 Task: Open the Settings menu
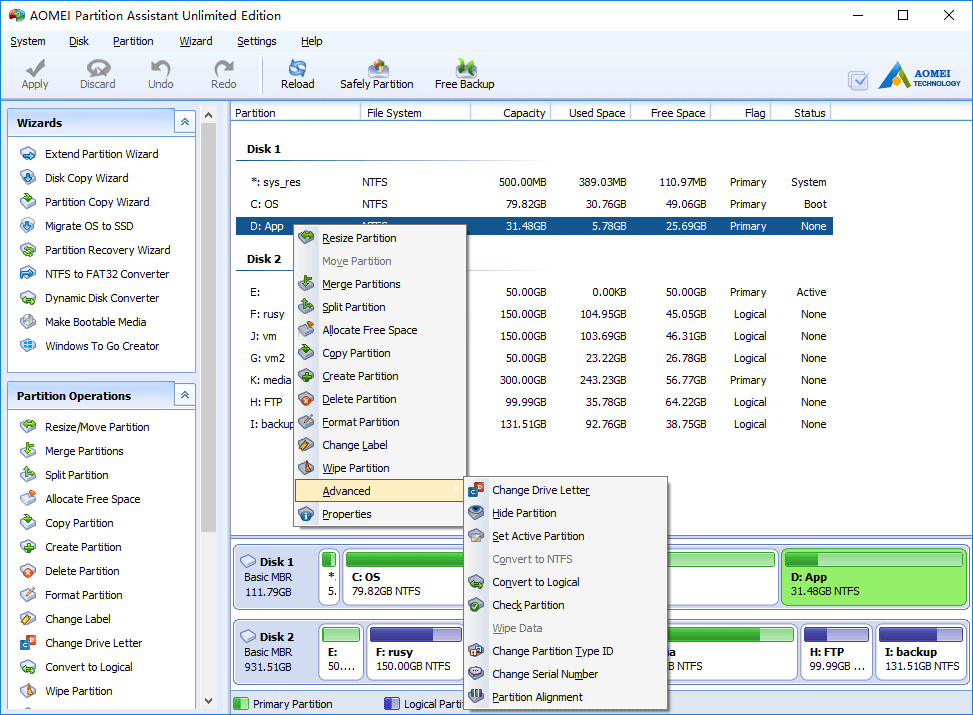257,41
